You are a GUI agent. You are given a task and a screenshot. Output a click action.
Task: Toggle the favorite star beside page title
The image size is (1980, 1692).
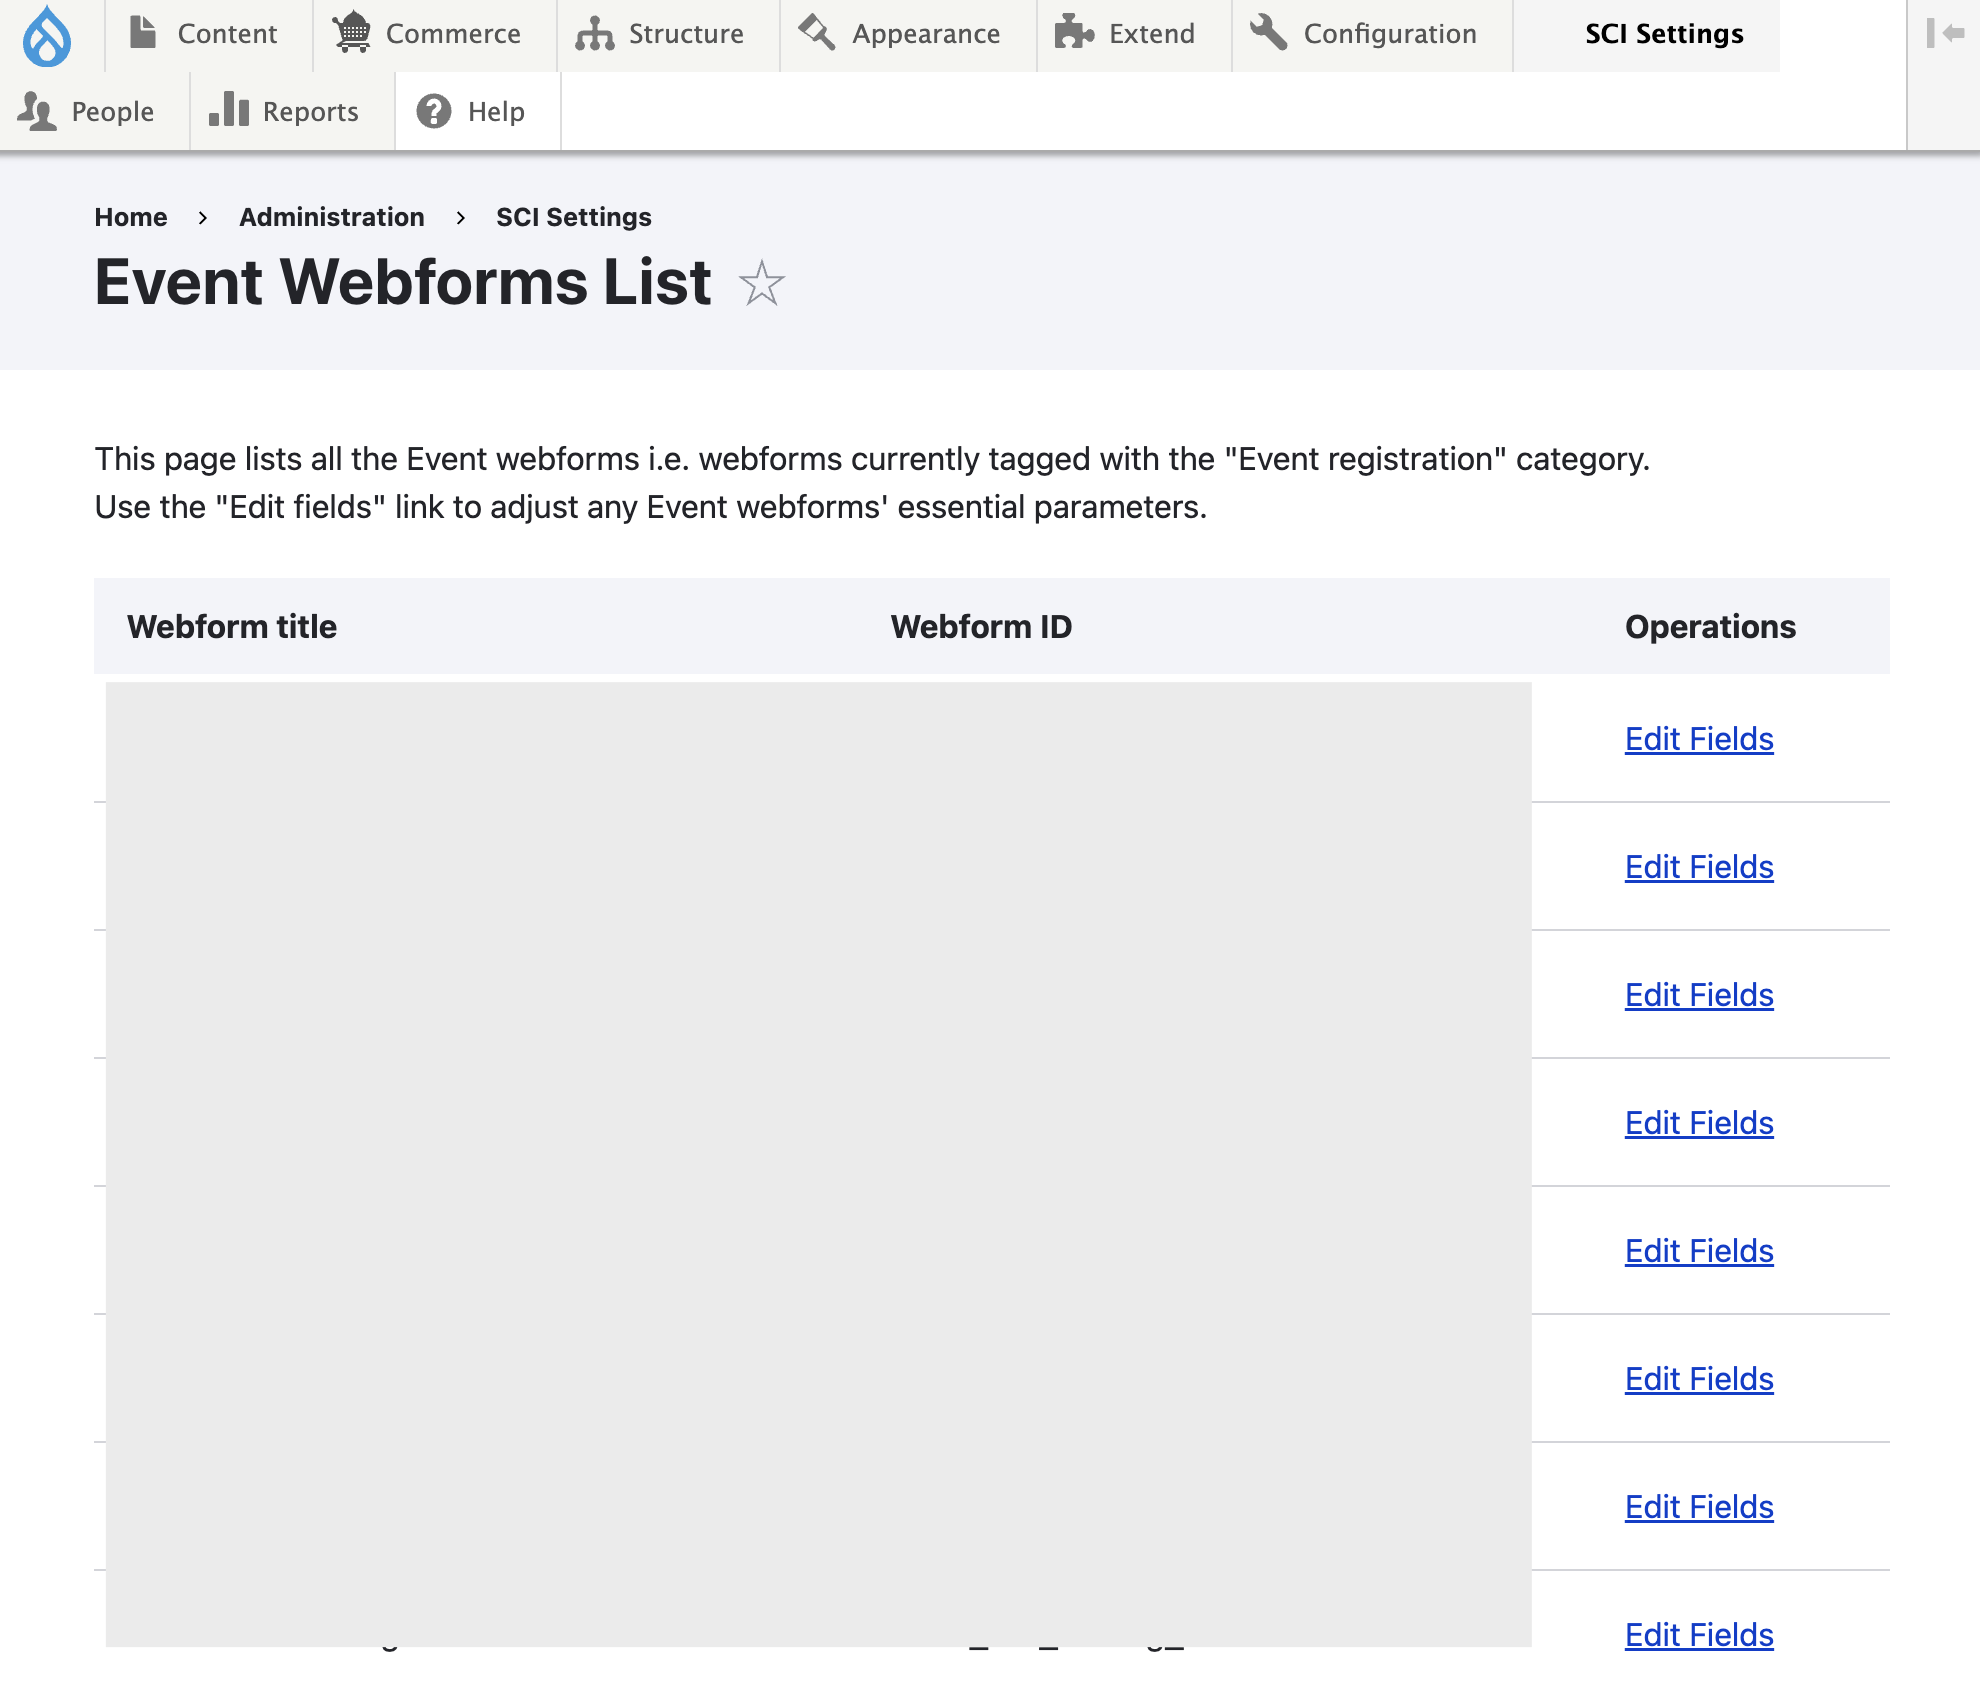(x=762, y=283)
